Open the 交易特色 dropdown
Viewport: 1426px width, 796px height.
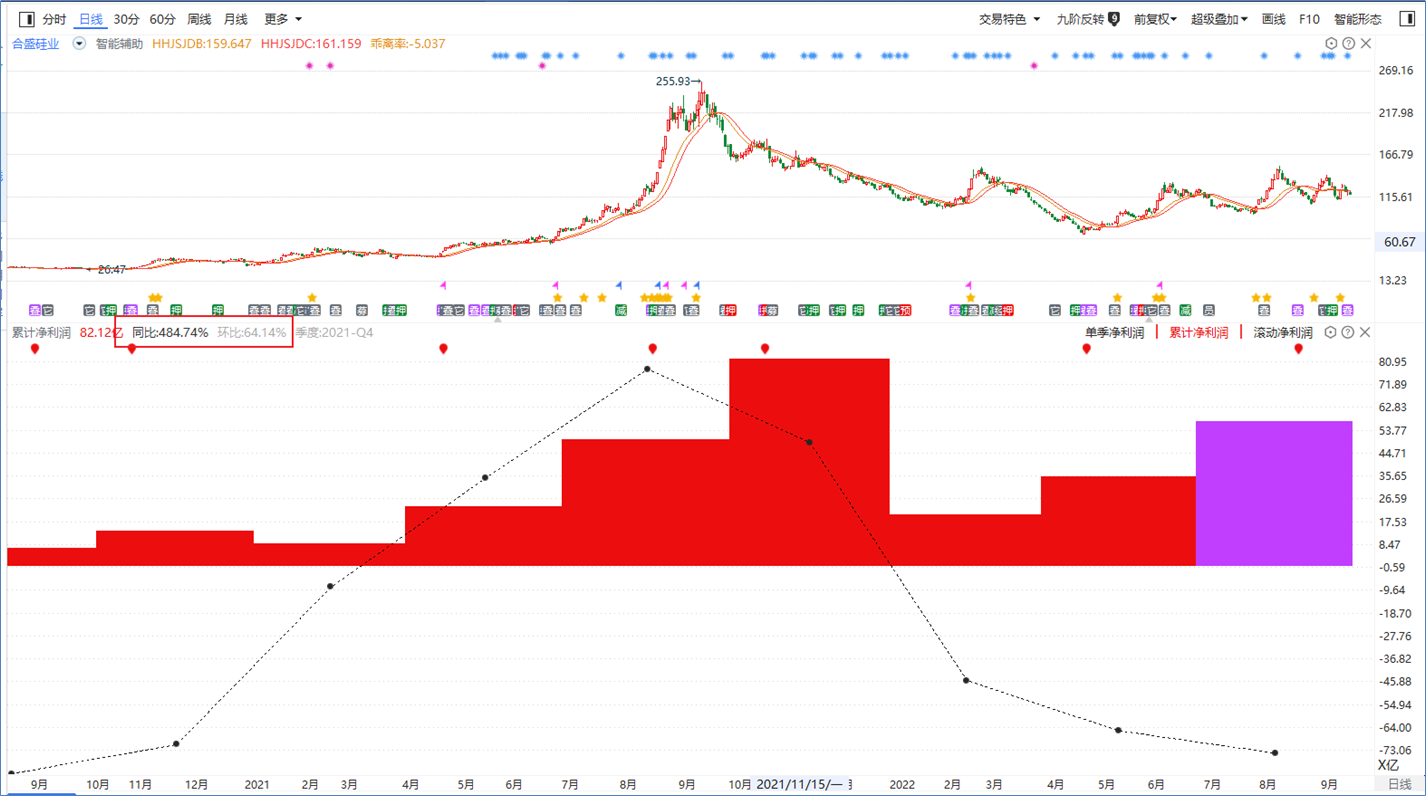coord(1009,19)
